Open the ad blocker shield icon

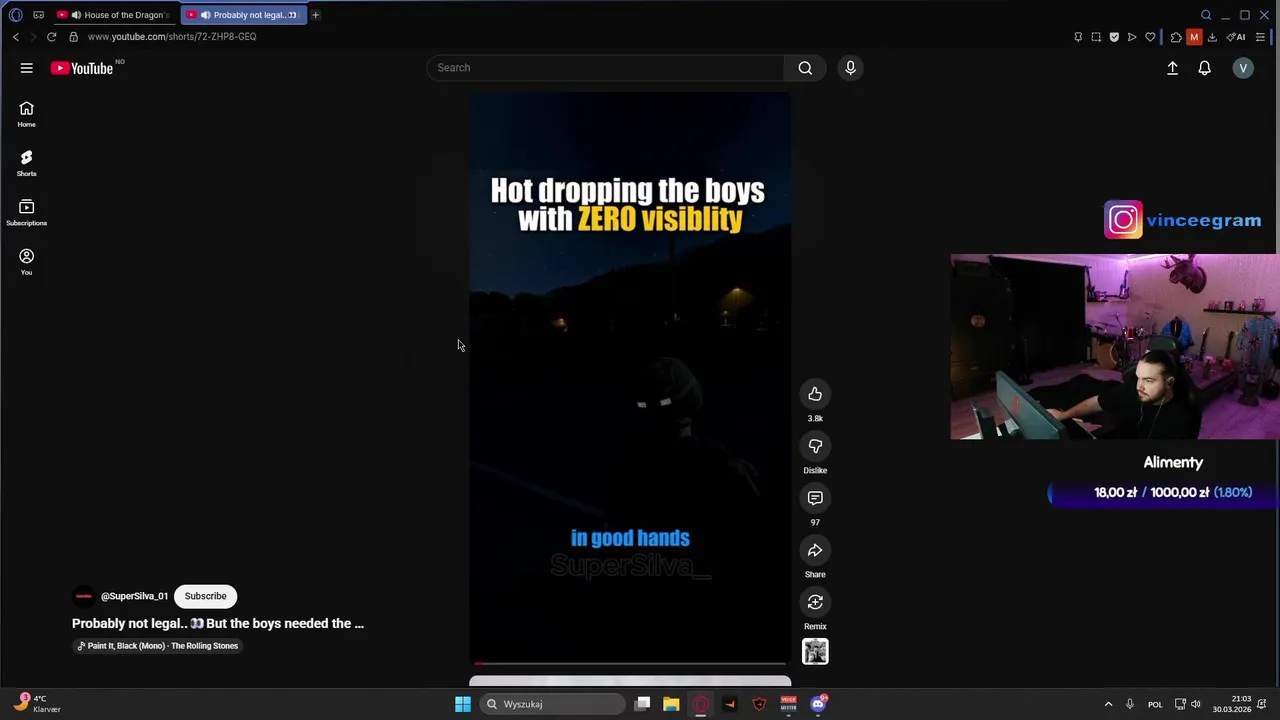point(1114,37)
